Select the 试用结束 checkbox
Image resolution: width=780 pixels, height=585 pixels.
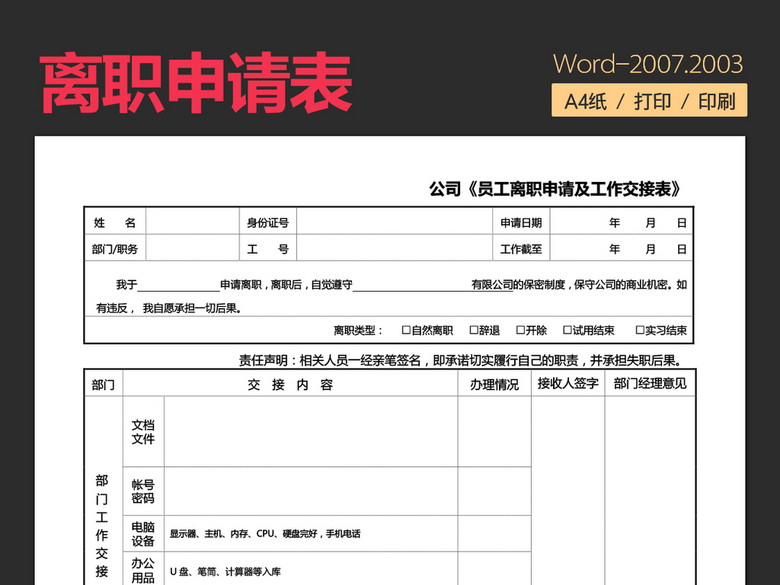(567, 330)
